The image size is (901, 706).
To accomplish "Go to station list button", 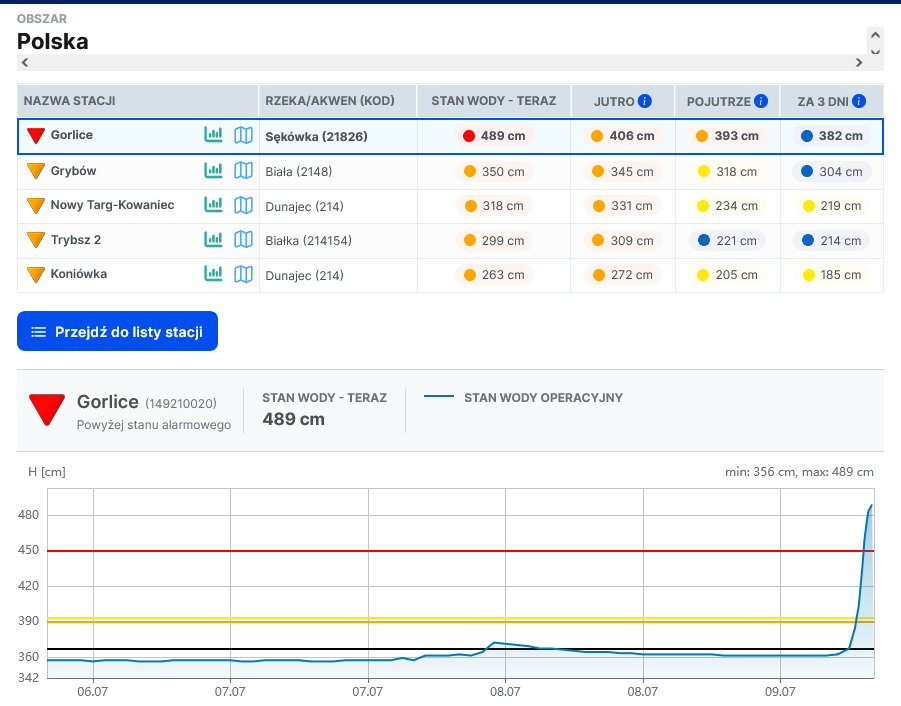I will point(117,331).
